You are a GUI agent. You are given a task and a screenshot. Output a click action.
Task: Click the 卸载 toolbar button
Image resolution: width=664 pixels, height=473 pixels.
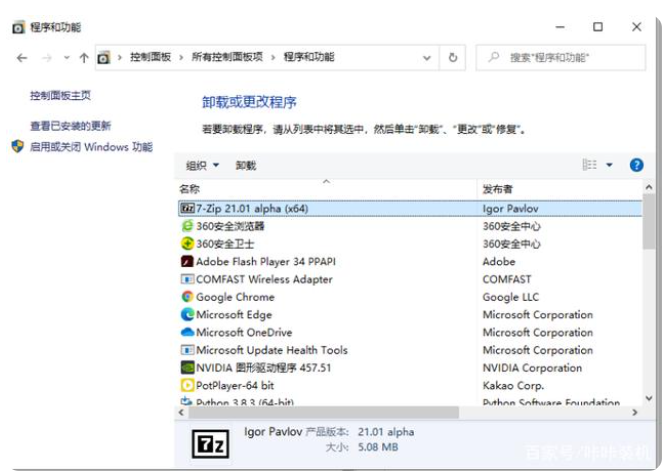pyautogui.click(x=246, y=165)
